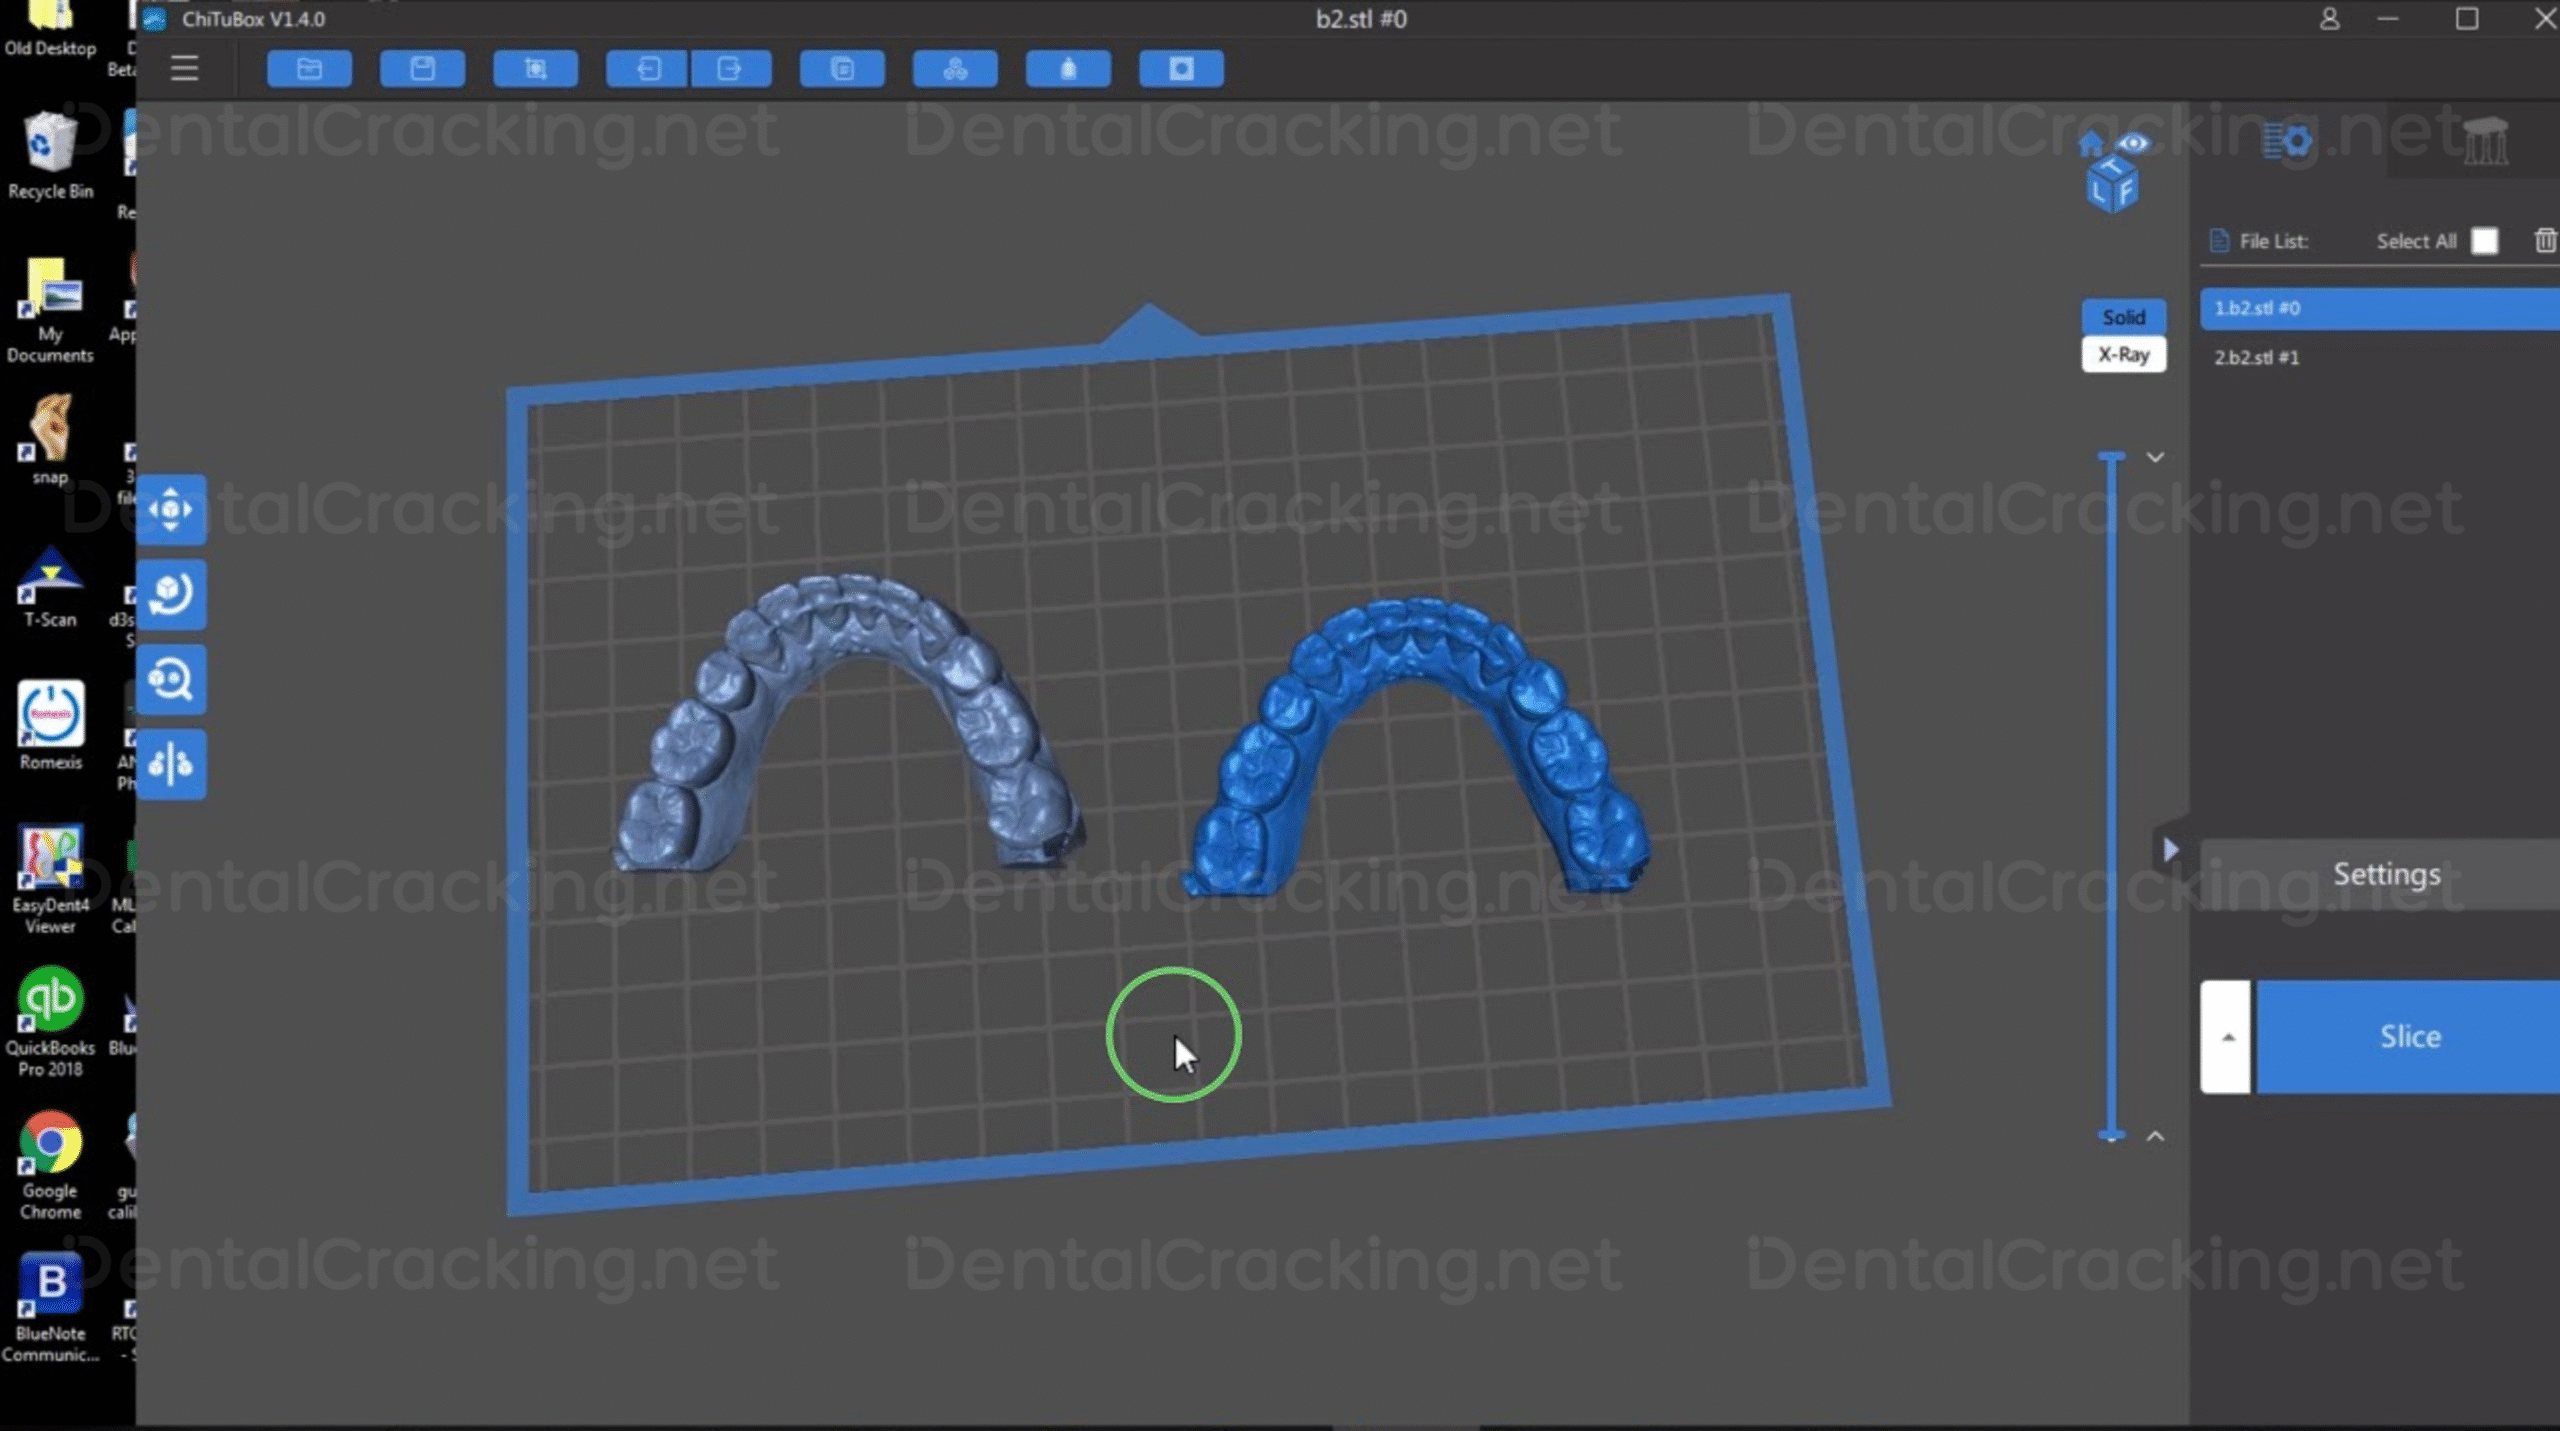Click down chevron atop layer slider
This screenshot has height=1431, width=2560.
(2155, 458)
